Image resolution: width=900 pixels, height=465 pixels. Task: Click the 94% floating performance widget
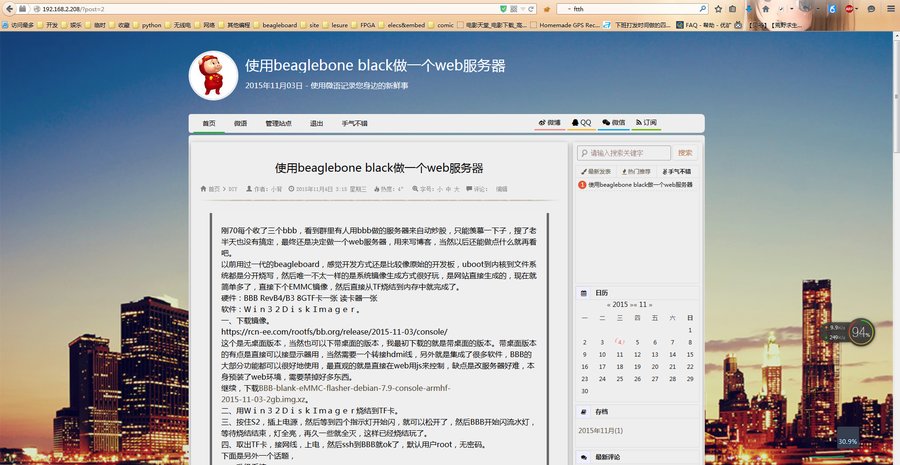[x=859, y=333]
